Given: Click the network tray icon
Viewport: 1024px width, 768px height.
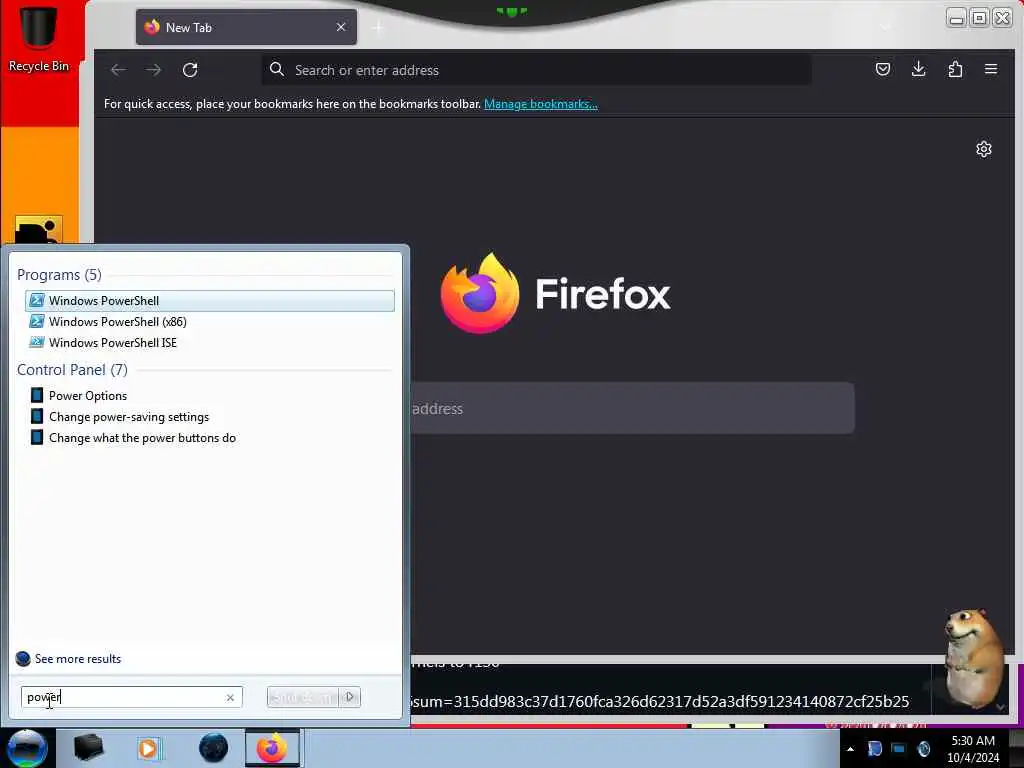Looking at the screenshot, I should (899, 749).
